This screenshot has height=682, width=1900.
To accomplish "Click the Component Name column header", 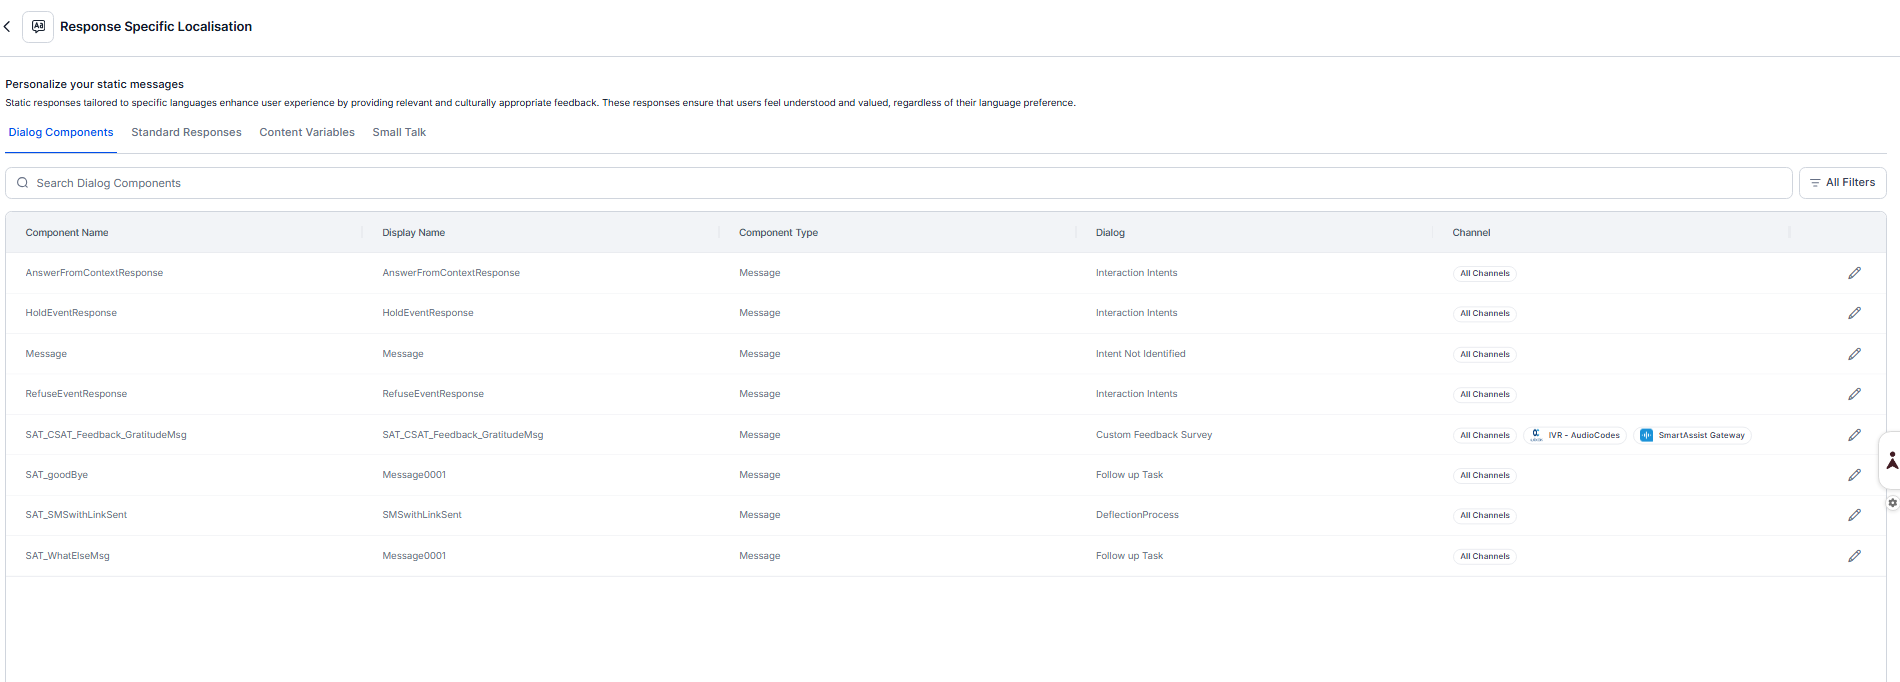I will pyautogui.click(x=67, y=233).
